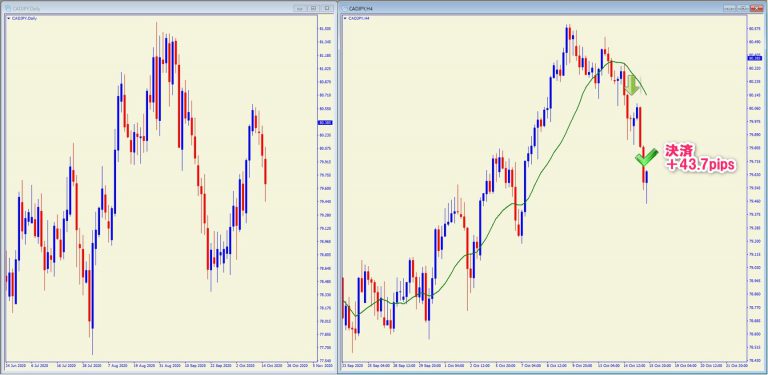Image resolution: width=768 pixels, height=375 pixels.
Task: Click the CADJPY,Daily window title icon
Action: coord(9,9)
